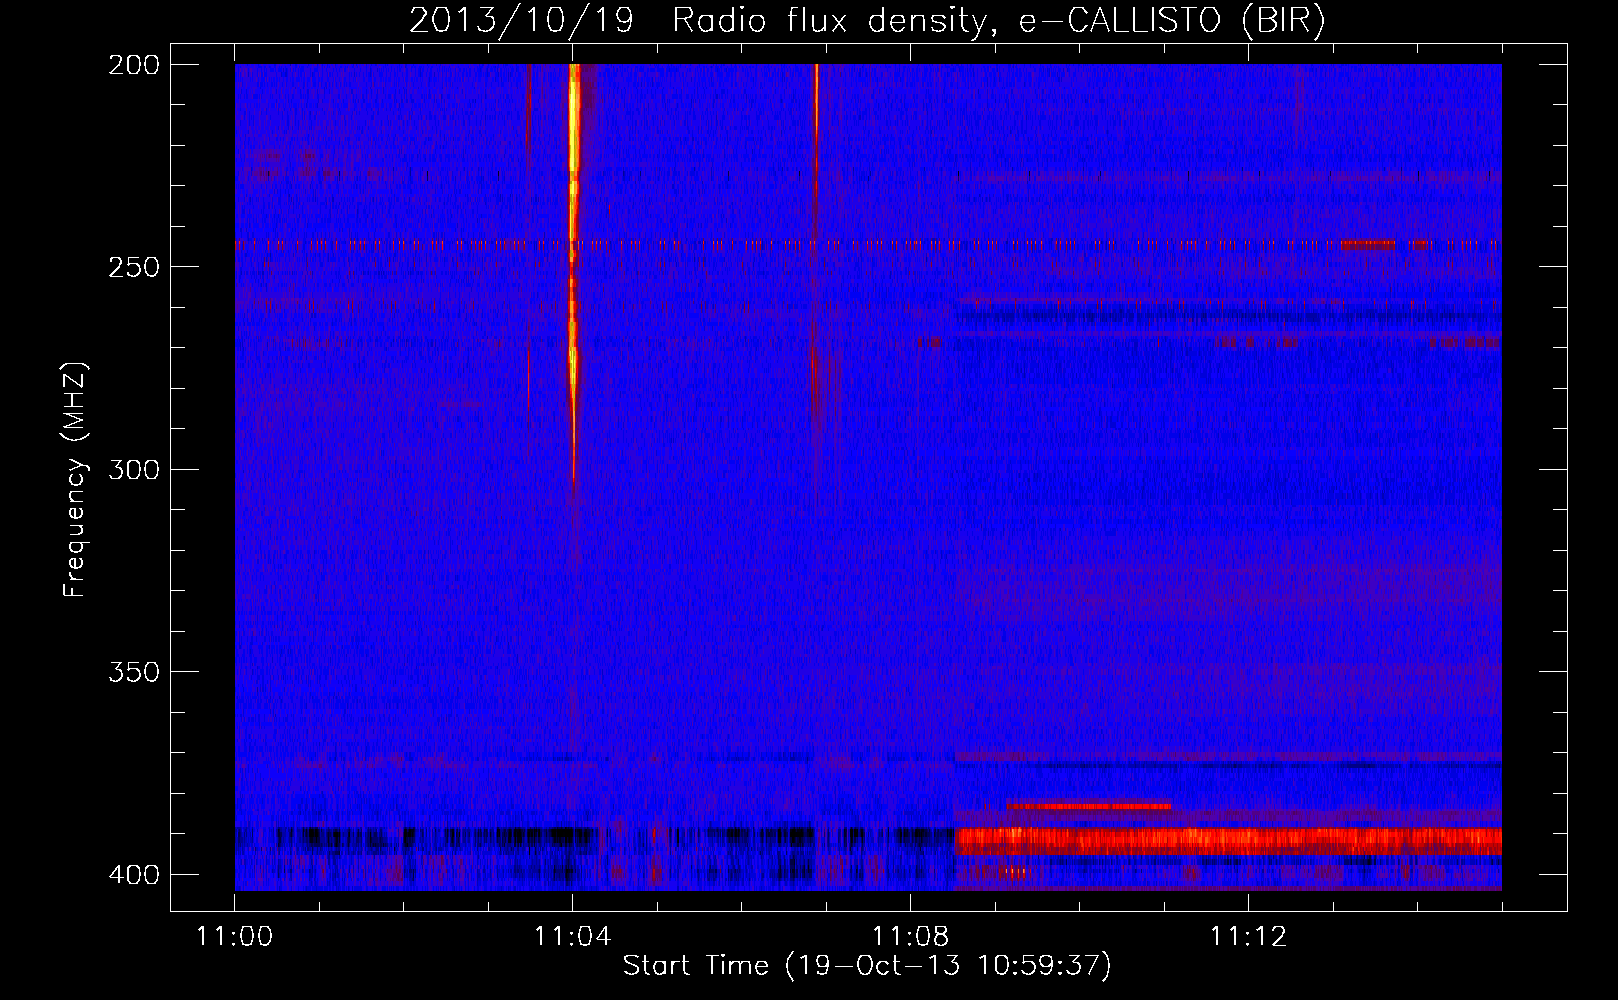Screen dimensions: 1618x1000
Task: Click the 11:00 time tick label
Action: point(235,937)
